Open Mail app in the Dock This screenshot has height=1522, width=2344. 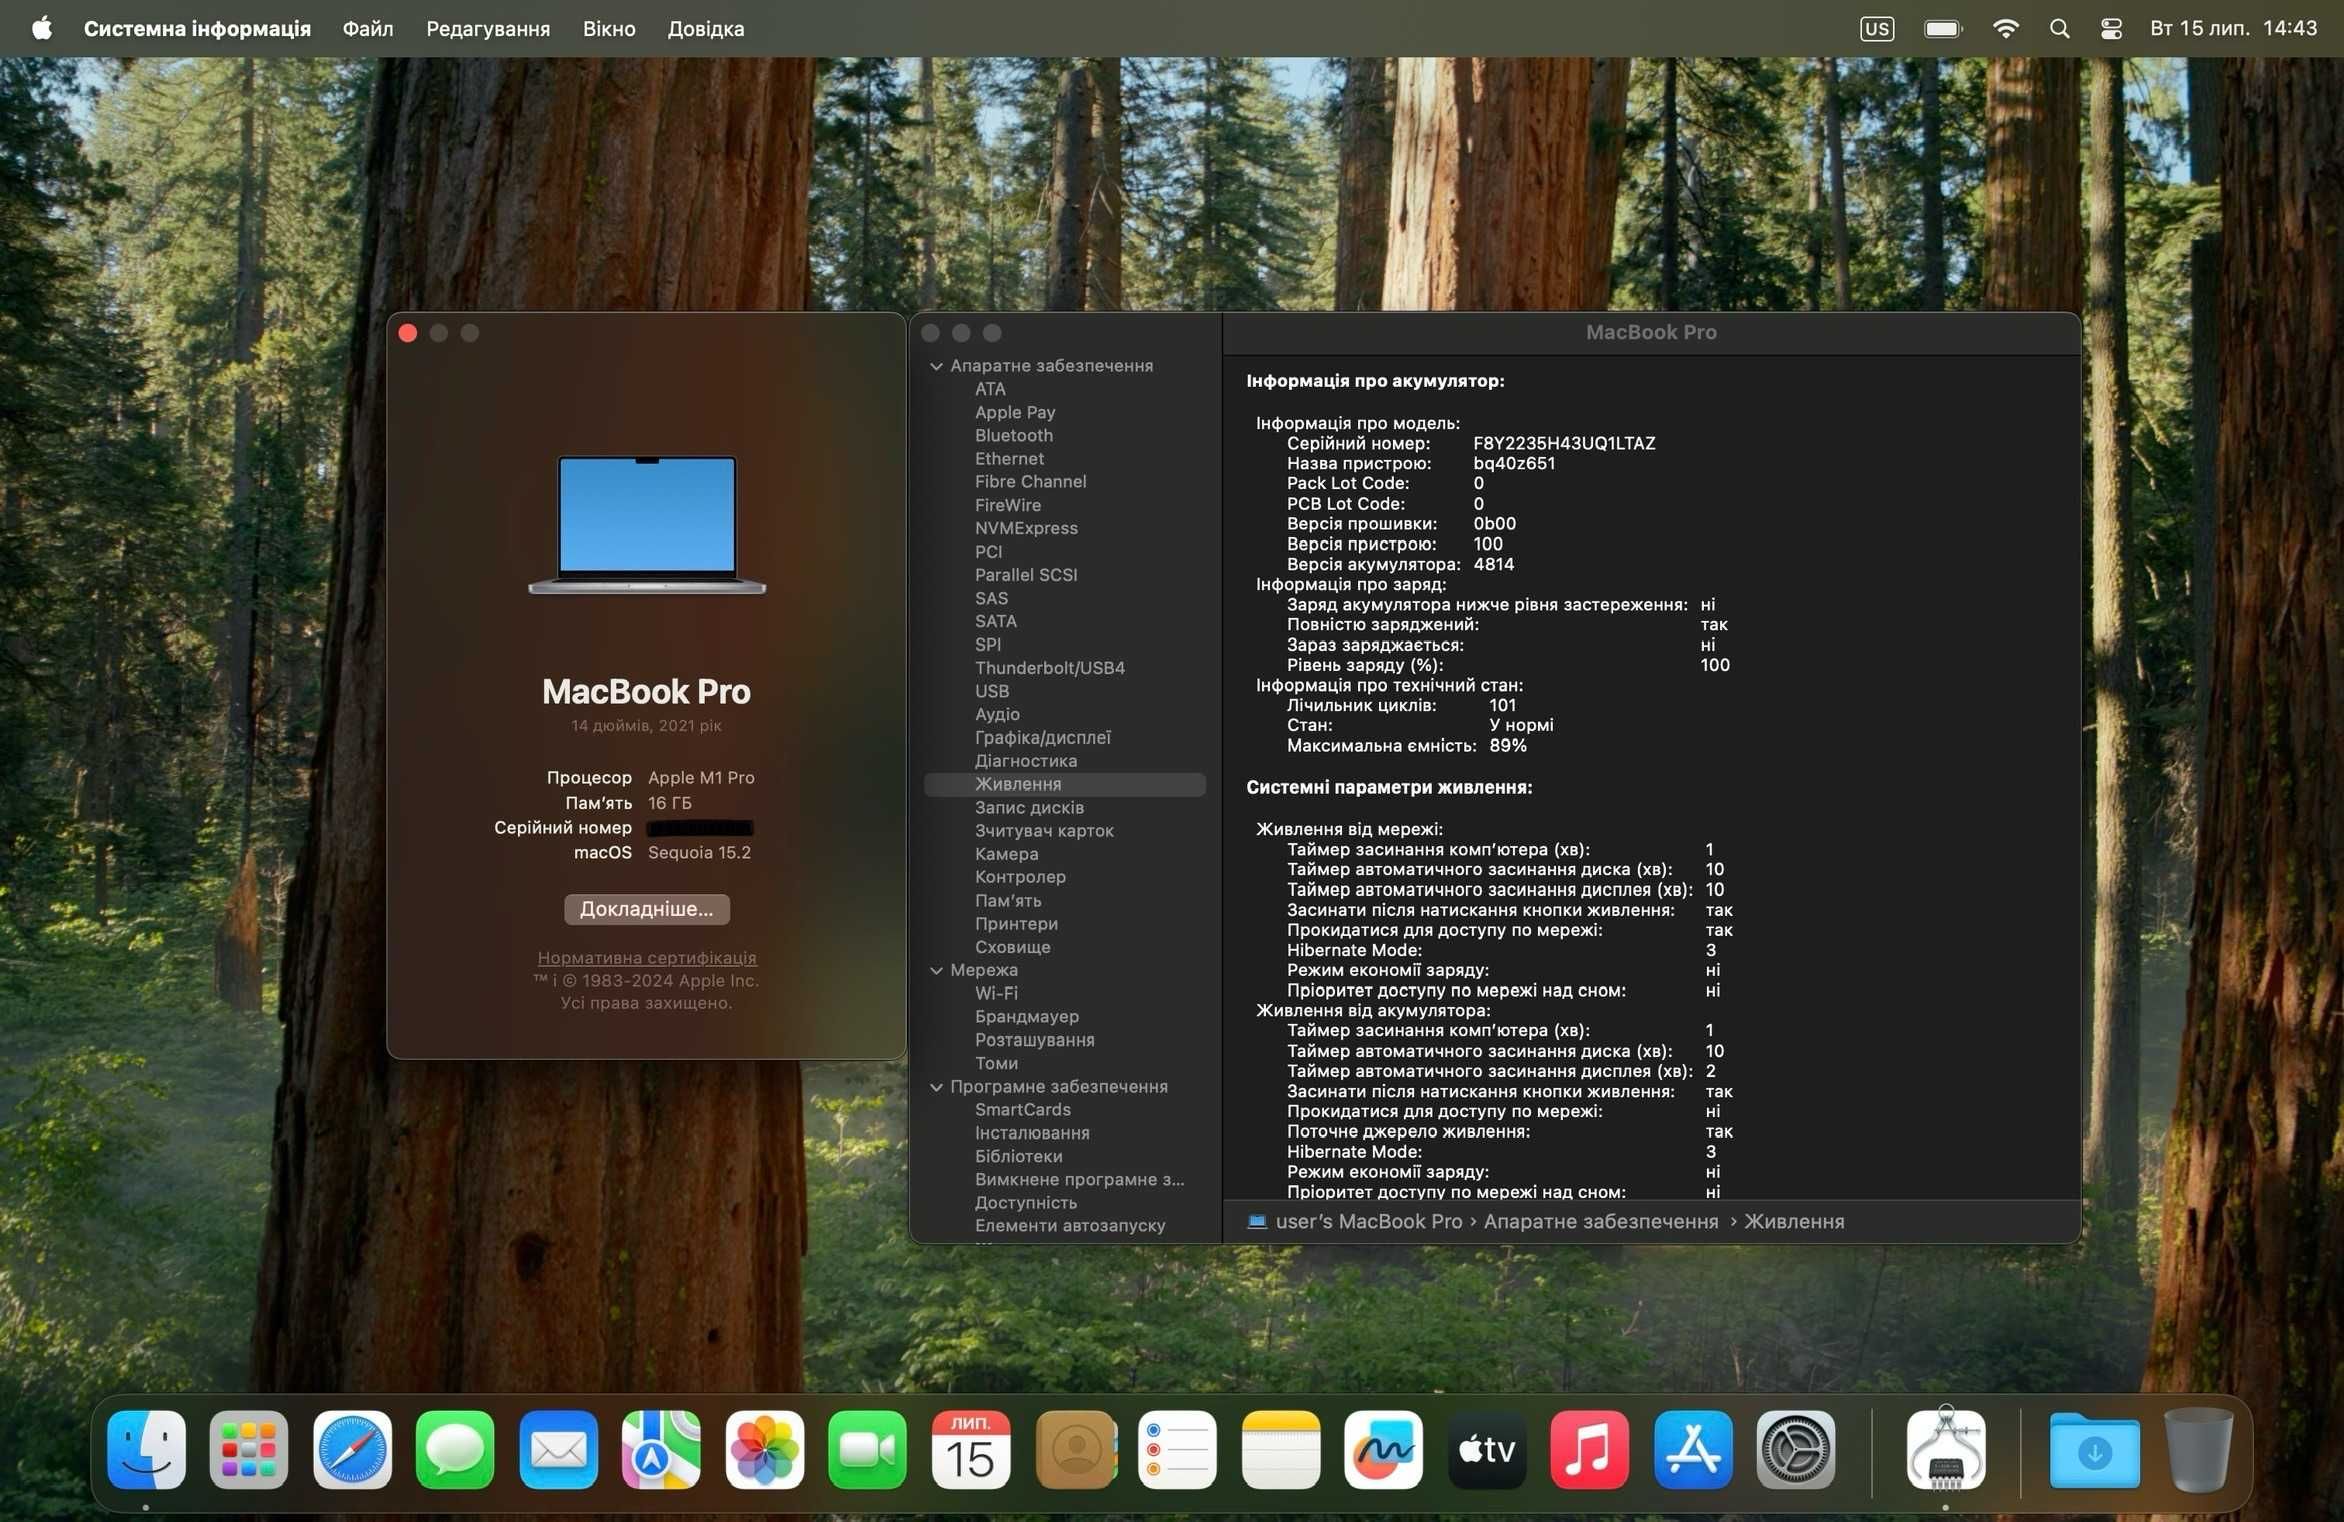(558, 1449)
